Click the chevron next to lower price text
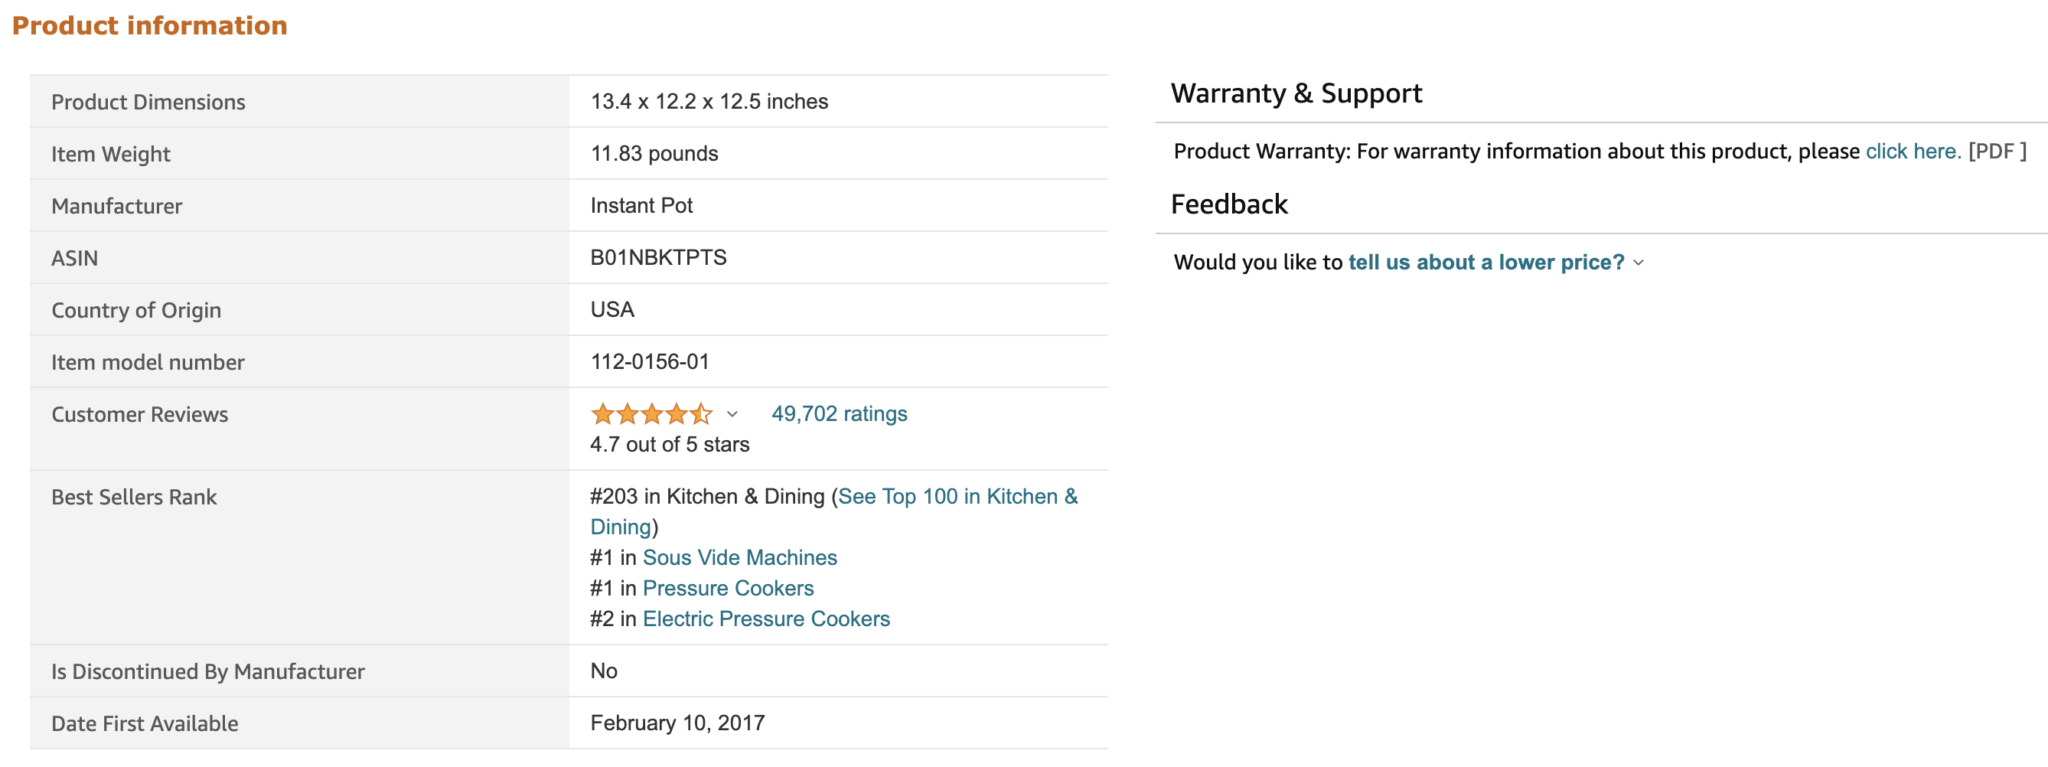 [x=1638, y=262]
